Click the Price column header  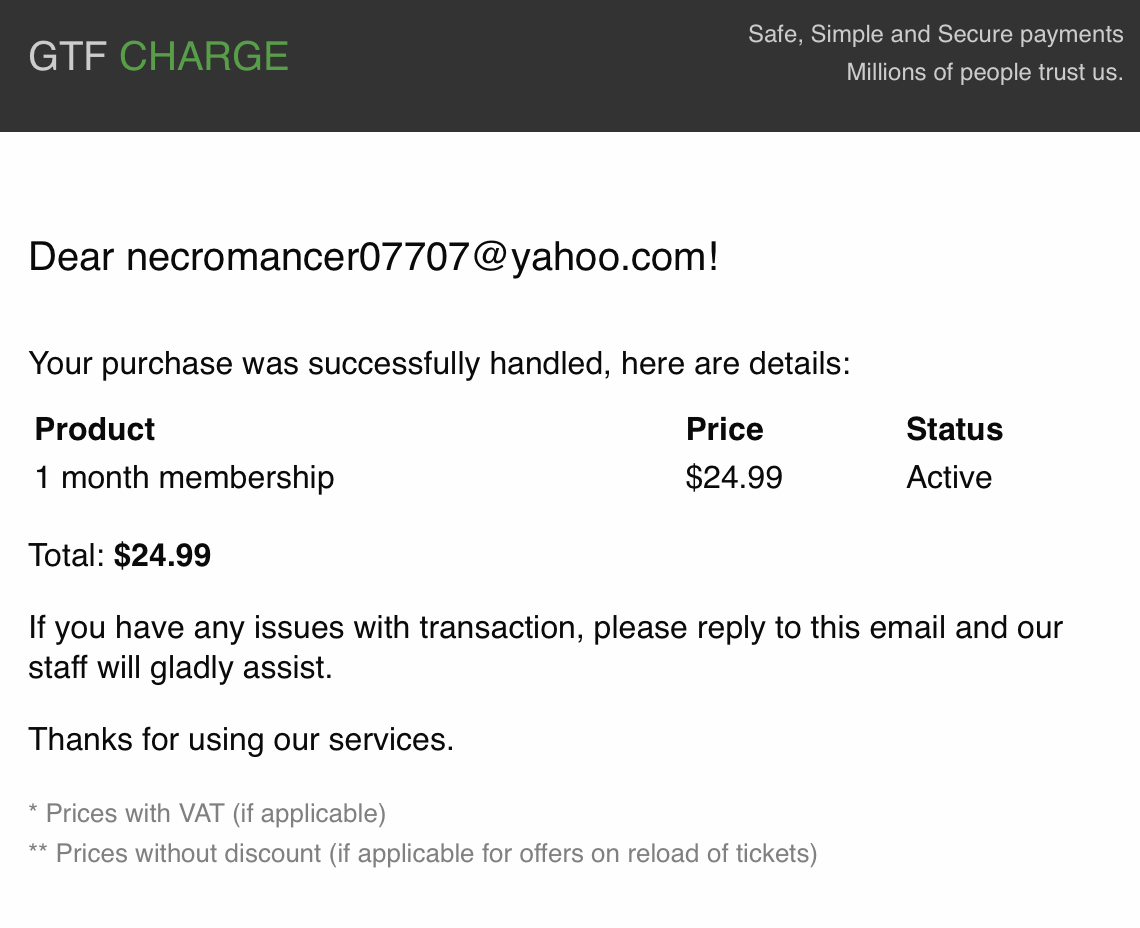724,429
